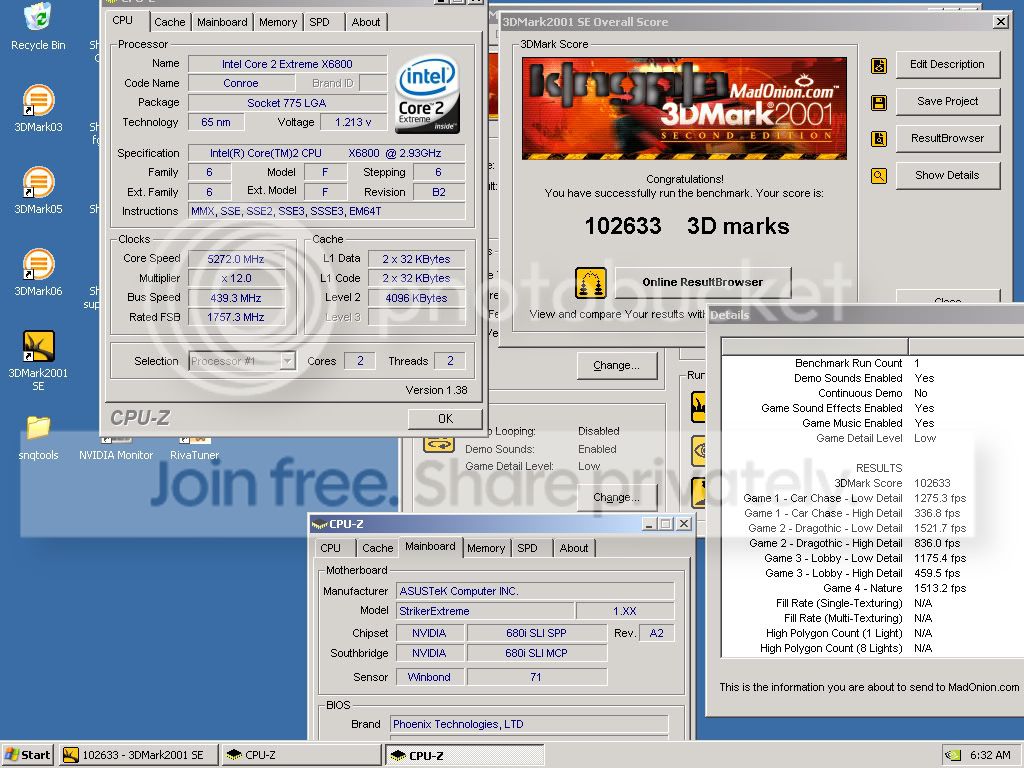Click the Show Details button

coord(947,175)
